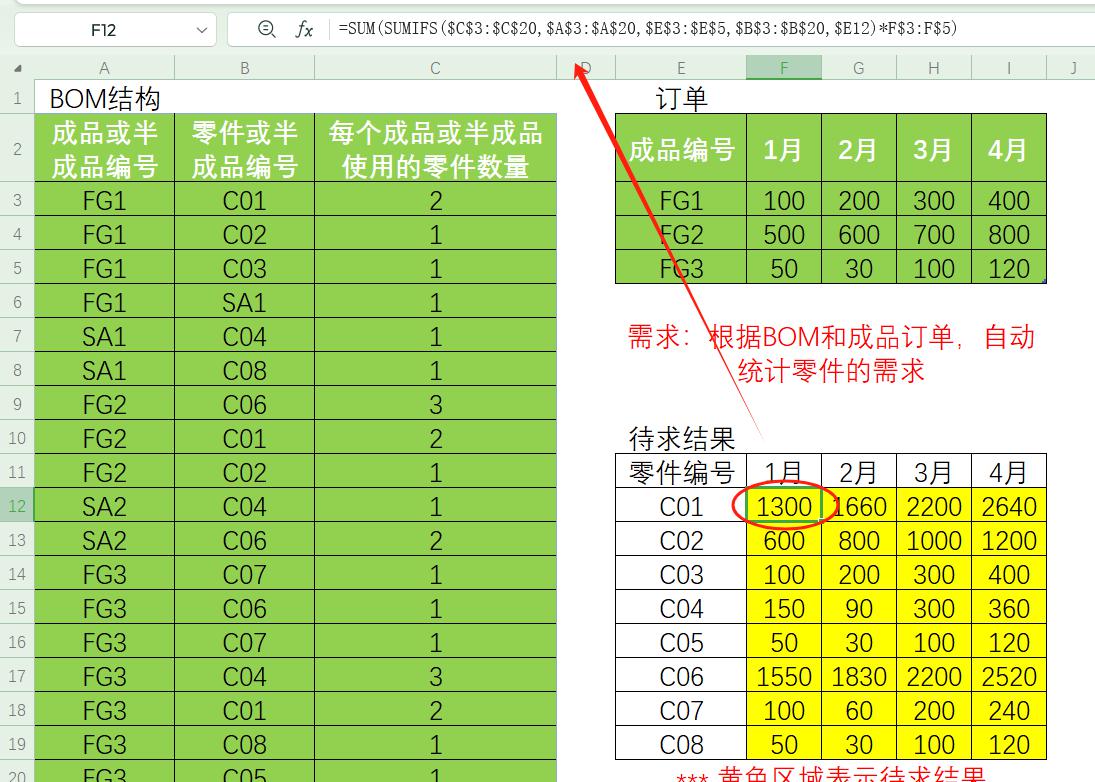Select row 12 header
The image size is (1095, 782).
pos(17,506)
